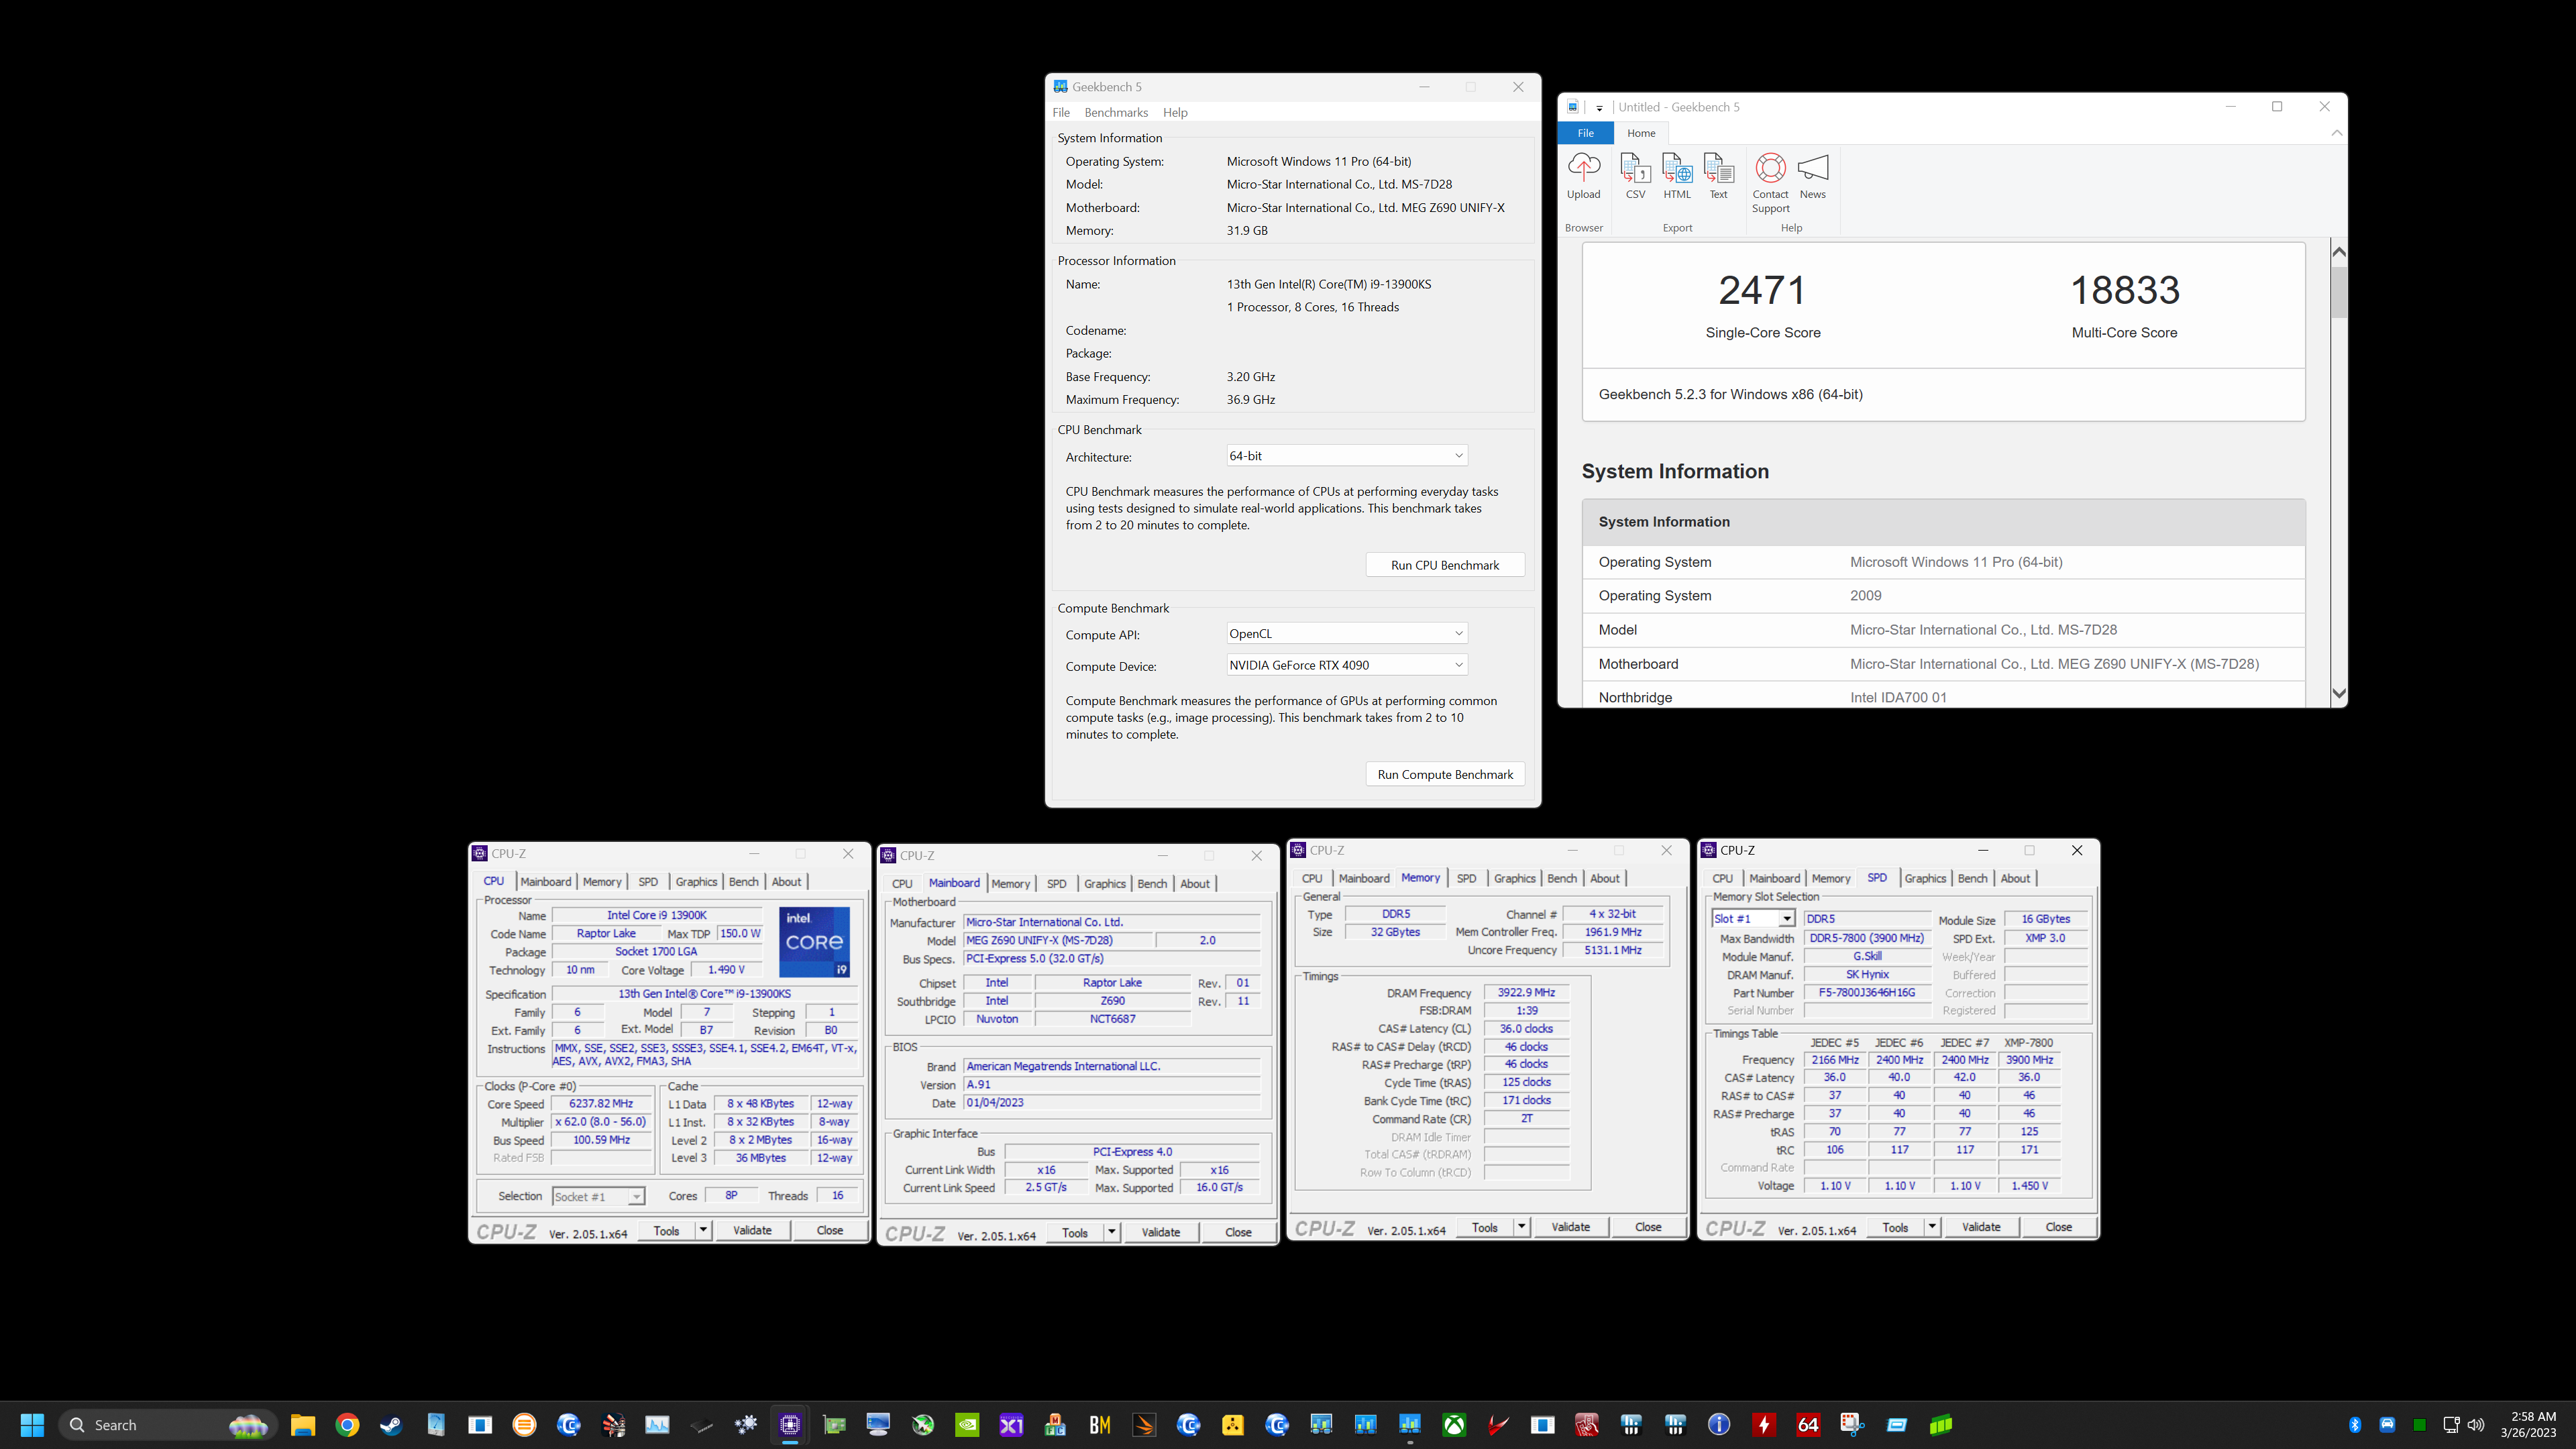Click the 2471 Single-Core Score value
Viewport: 2576px width, 1449px height.
click(1762, 290)
